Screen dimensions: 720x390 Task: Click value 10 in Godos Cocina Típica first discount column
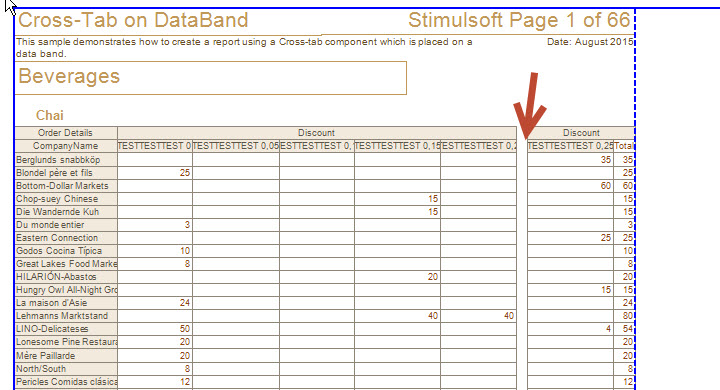coord(185,251)
